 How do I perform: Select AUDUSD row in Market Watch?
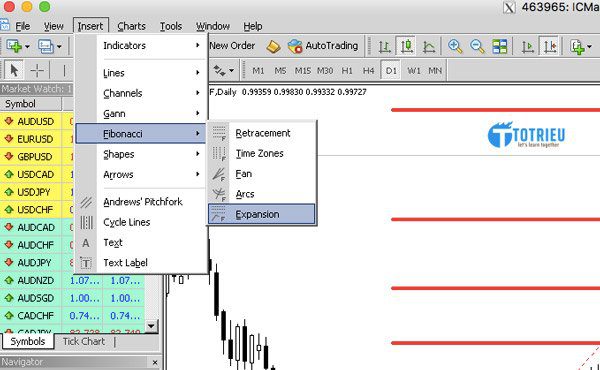click(37, 121)
